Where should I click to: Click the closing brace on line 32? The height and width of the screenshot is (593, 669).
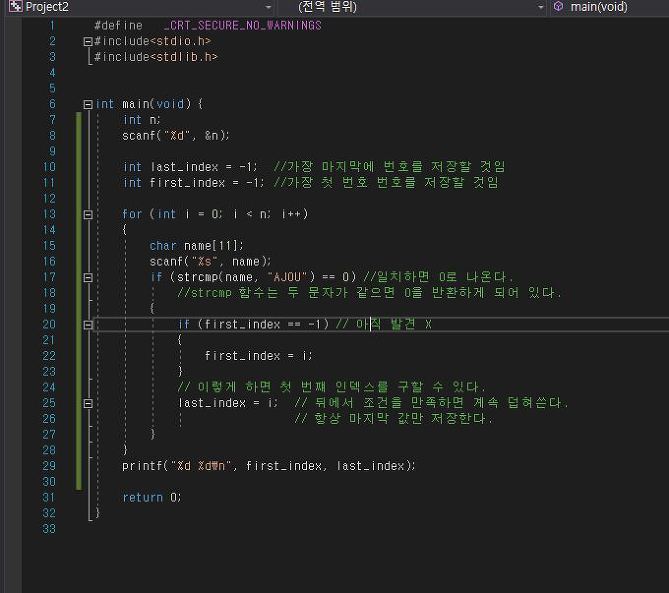97,513
